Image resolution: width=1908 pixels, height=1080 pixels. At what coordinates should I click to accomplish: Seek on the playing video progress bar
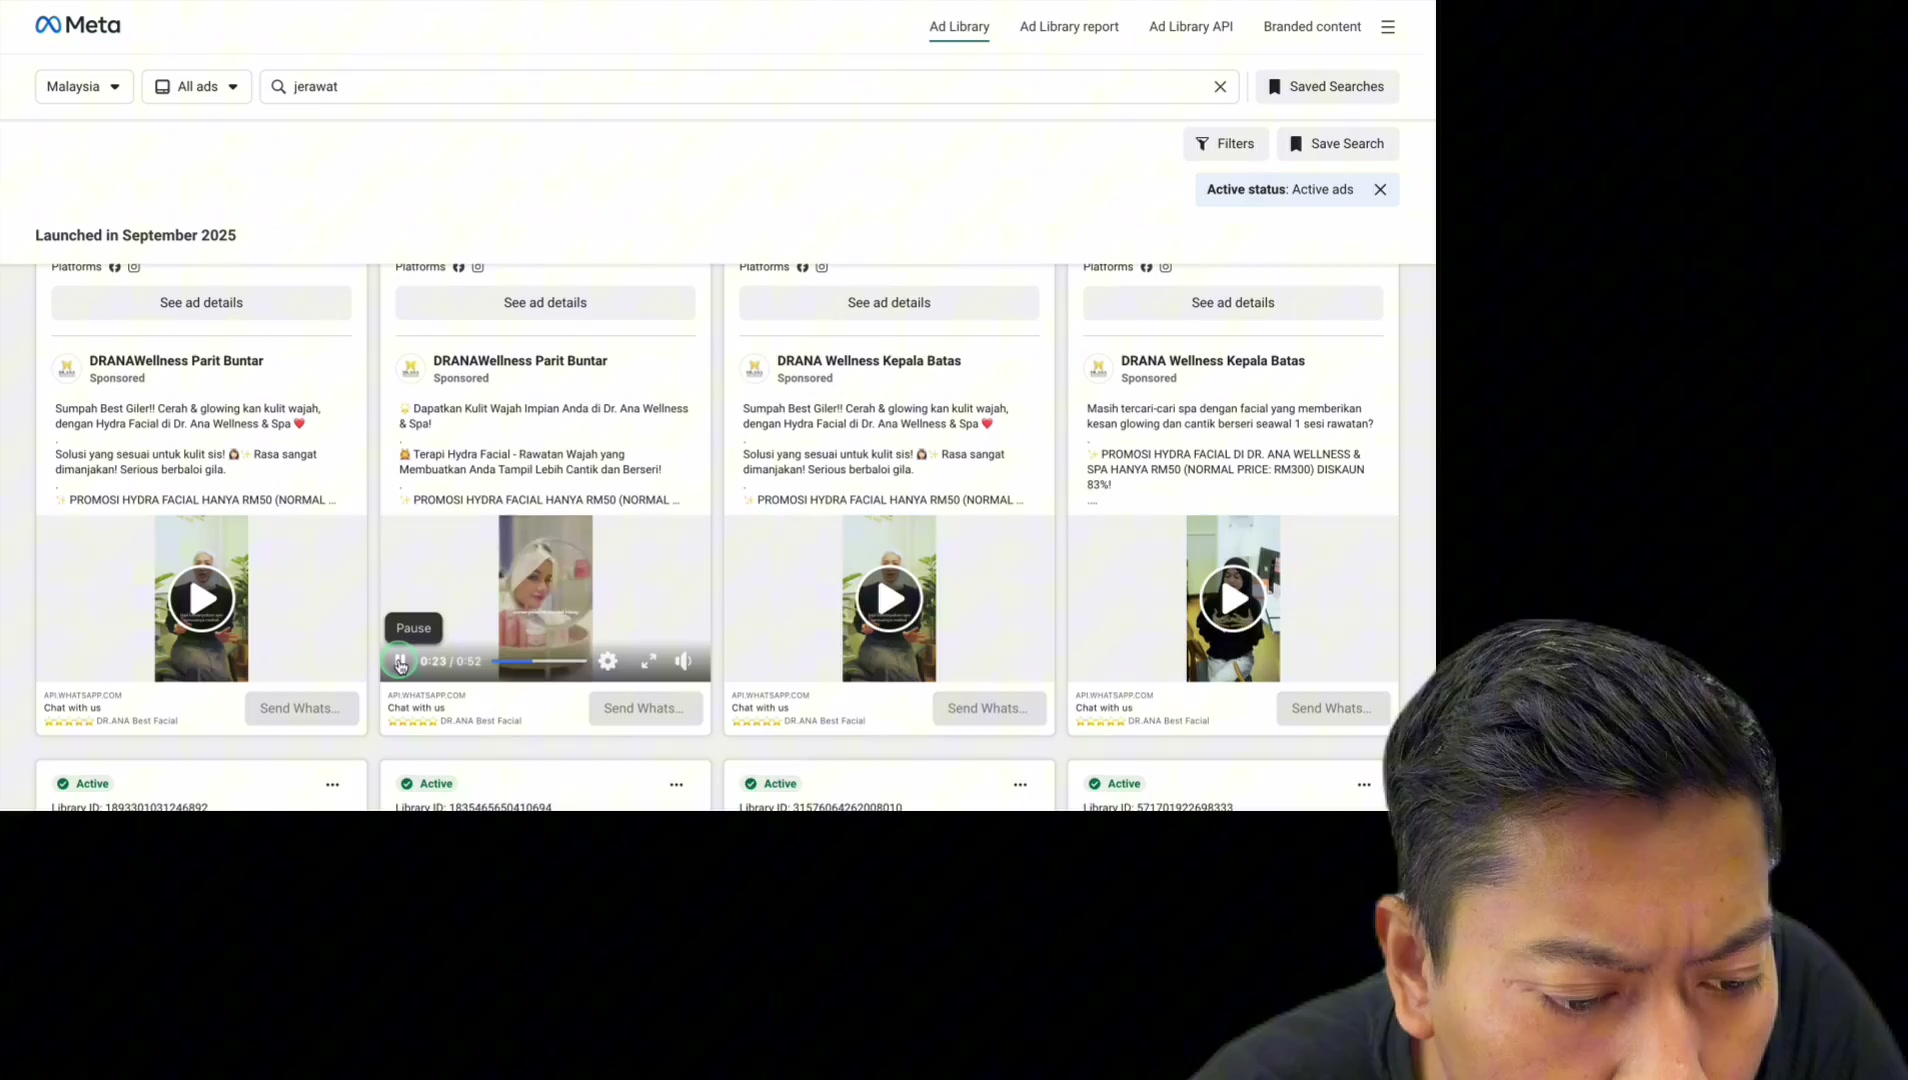[x=539, y=661]
